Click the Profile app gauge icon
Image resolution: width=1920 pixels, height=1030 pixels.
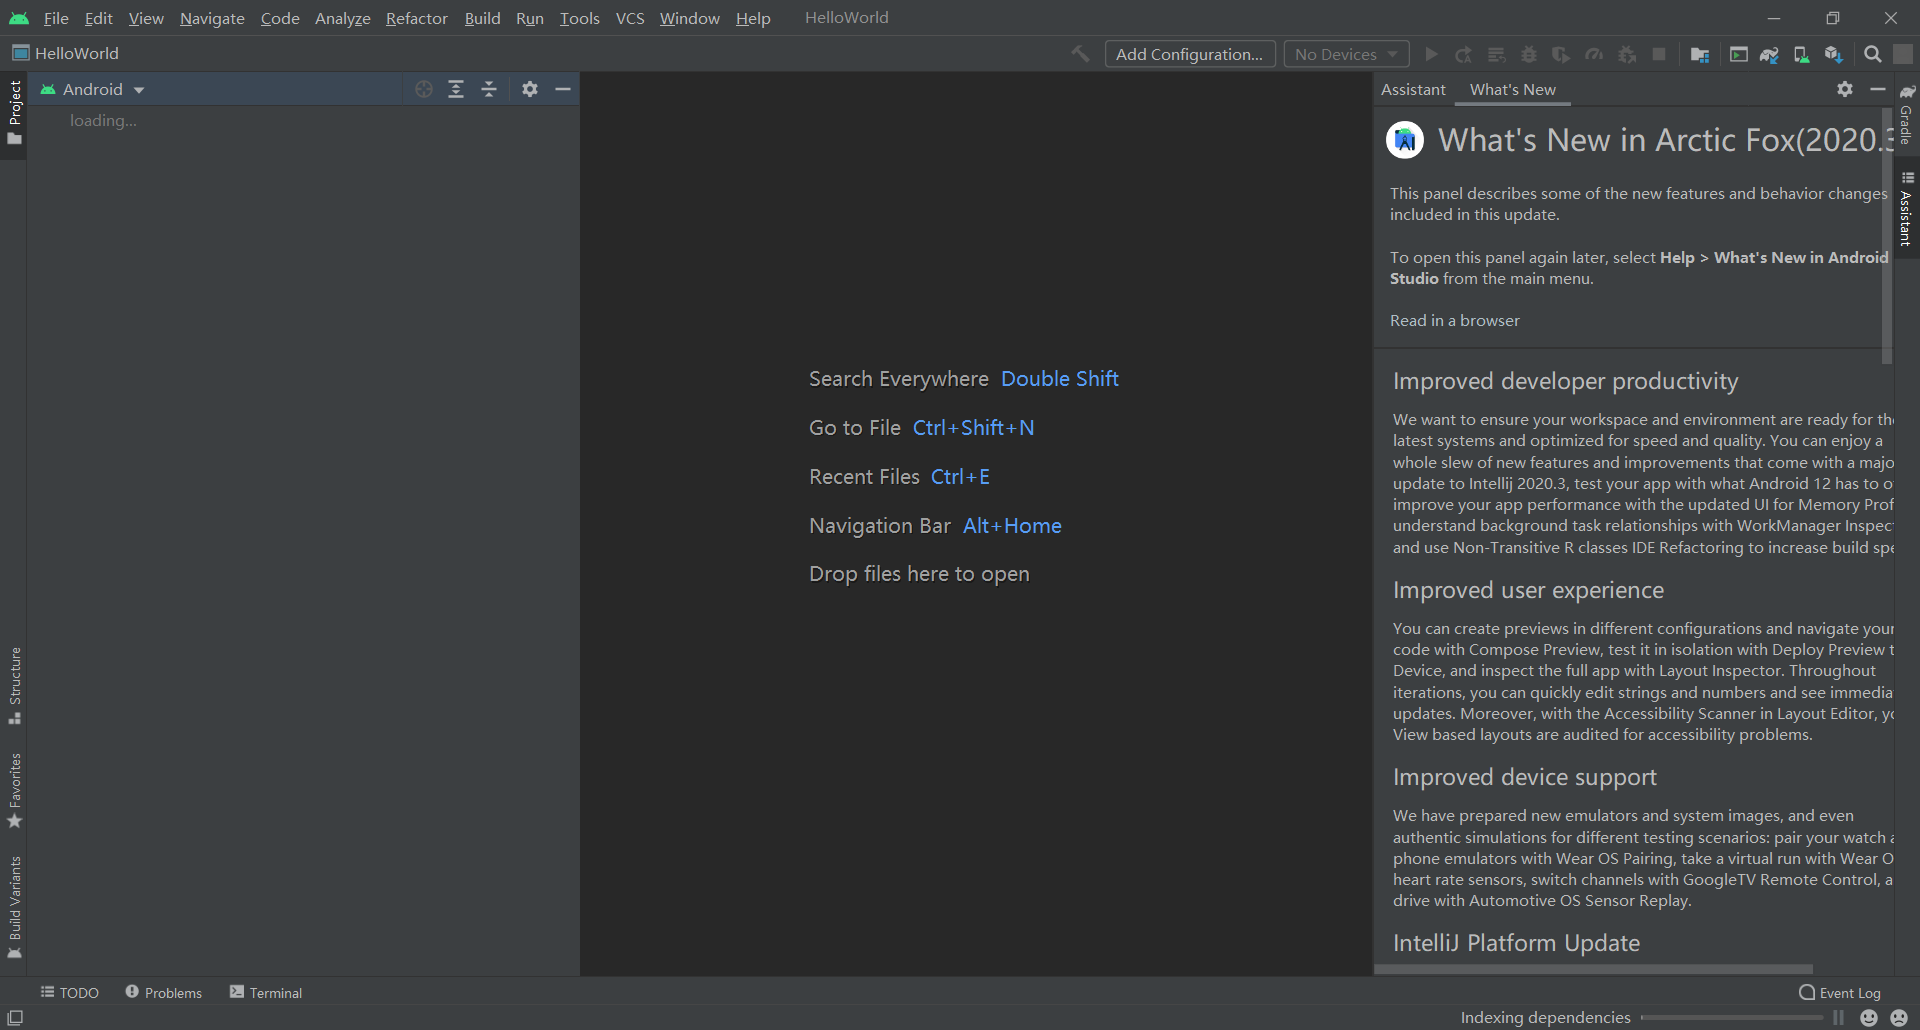click(1594, 54)
